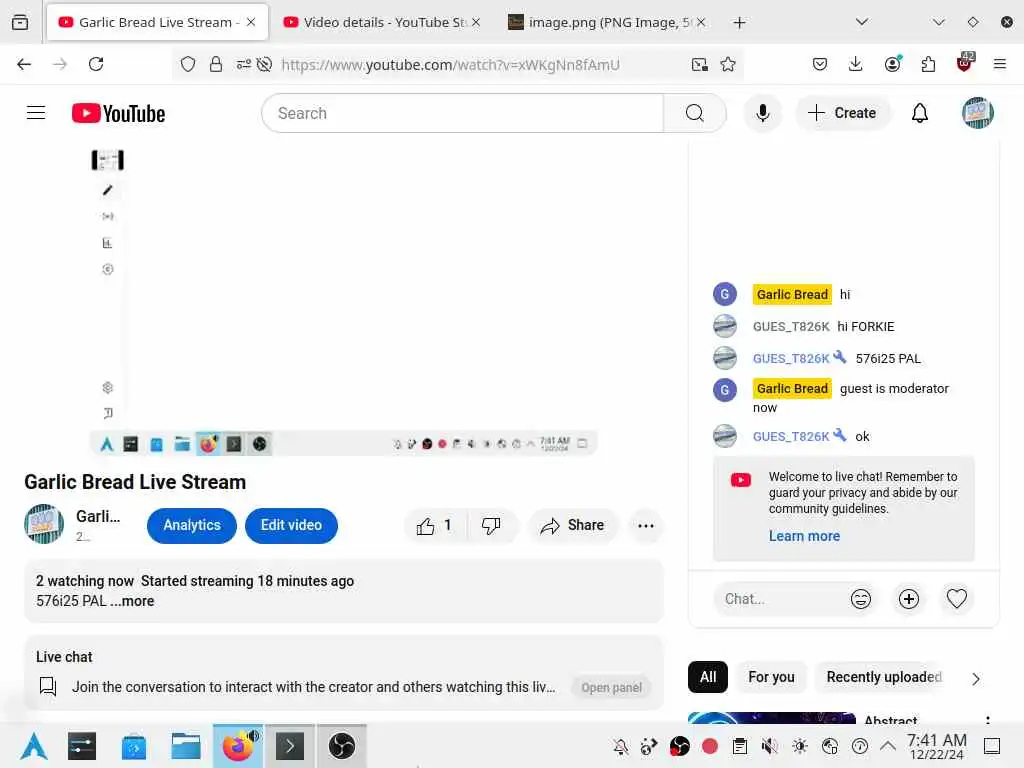Image resolution: width=1024 pixels, height=768 pixels.
Task: Switch to image.png tab
Action: (x=607, y=22)
